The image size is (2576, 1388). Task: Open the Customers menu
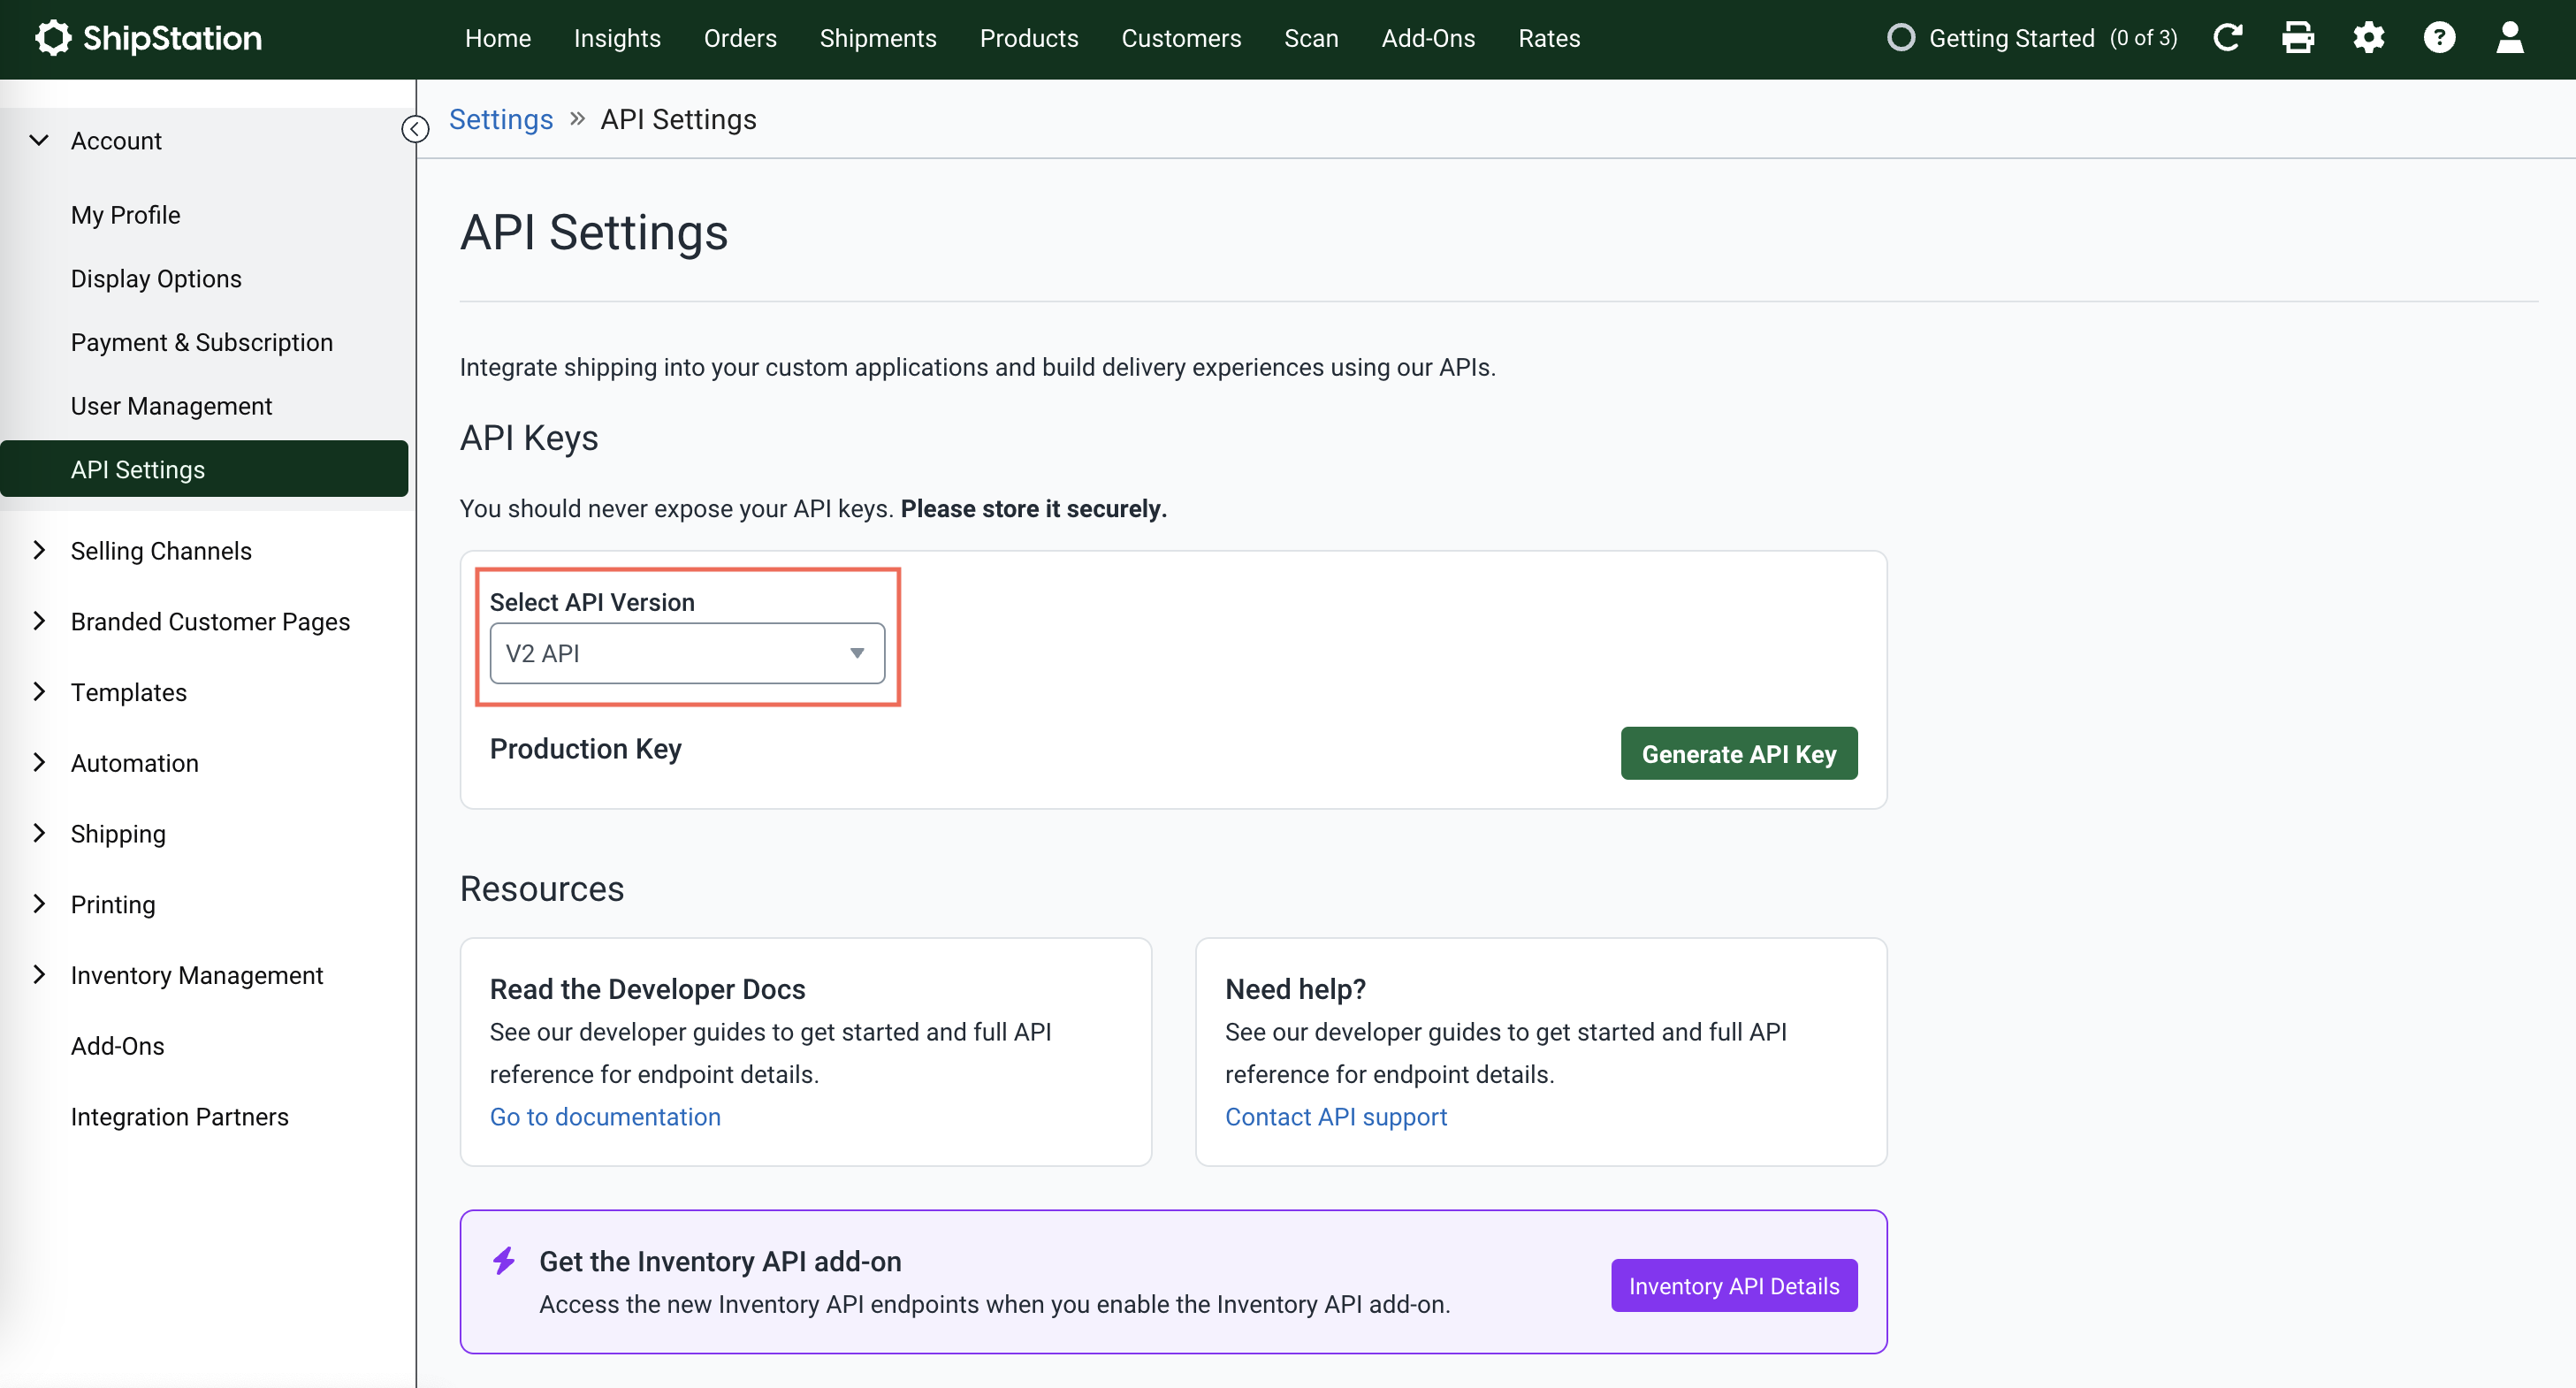pos(1181,38)
